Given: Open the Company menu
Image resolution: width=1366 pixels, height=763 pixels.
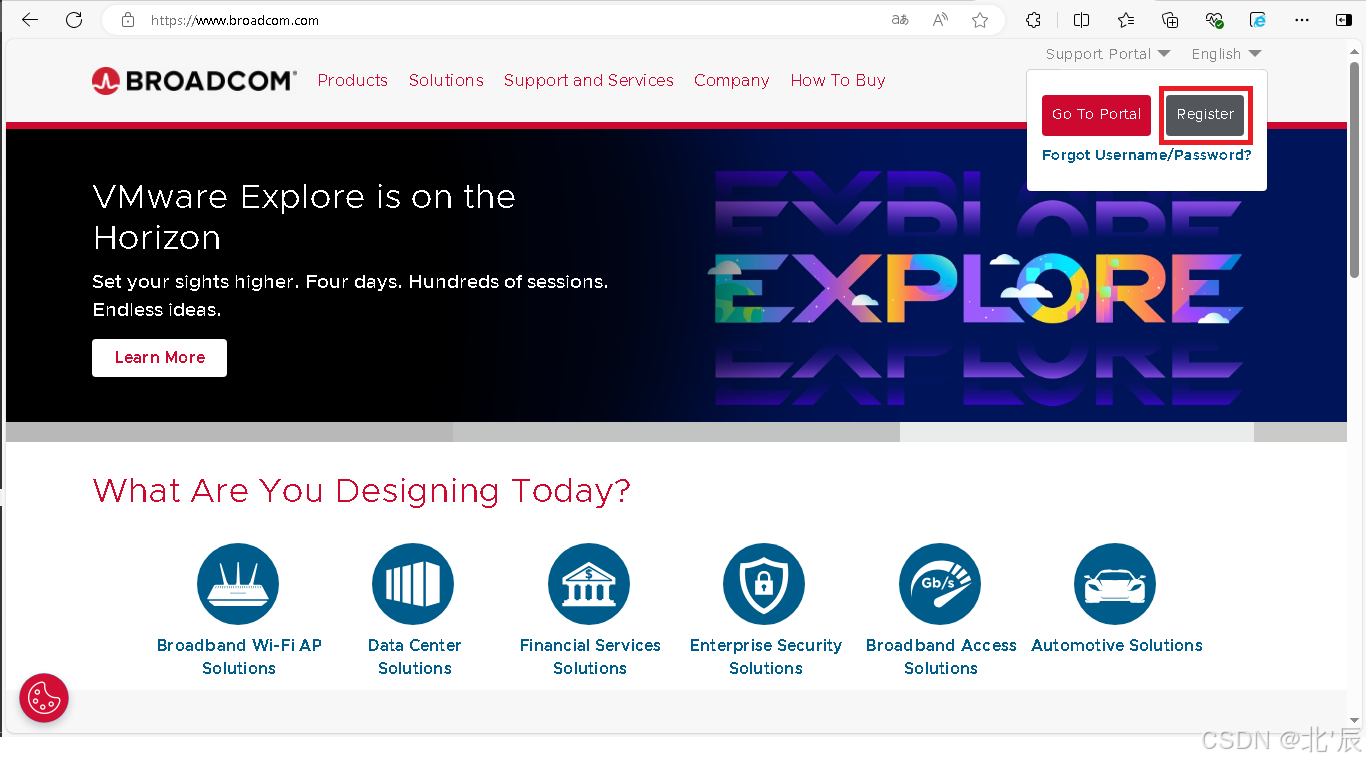Looking at the screenshot, I should tap(732, 80).
